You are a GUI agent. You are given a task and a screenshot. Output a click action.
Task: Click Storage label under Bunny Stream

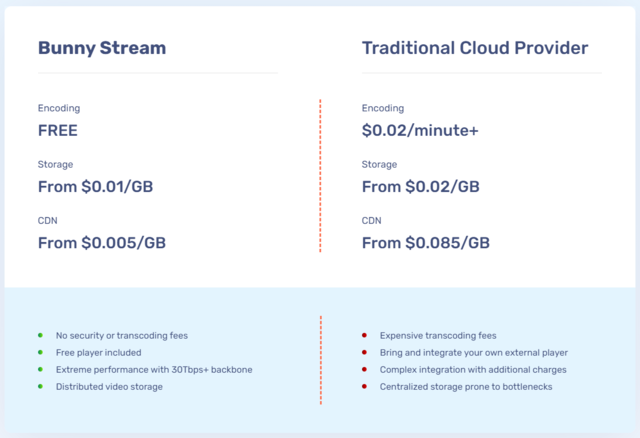coord(56,165)
